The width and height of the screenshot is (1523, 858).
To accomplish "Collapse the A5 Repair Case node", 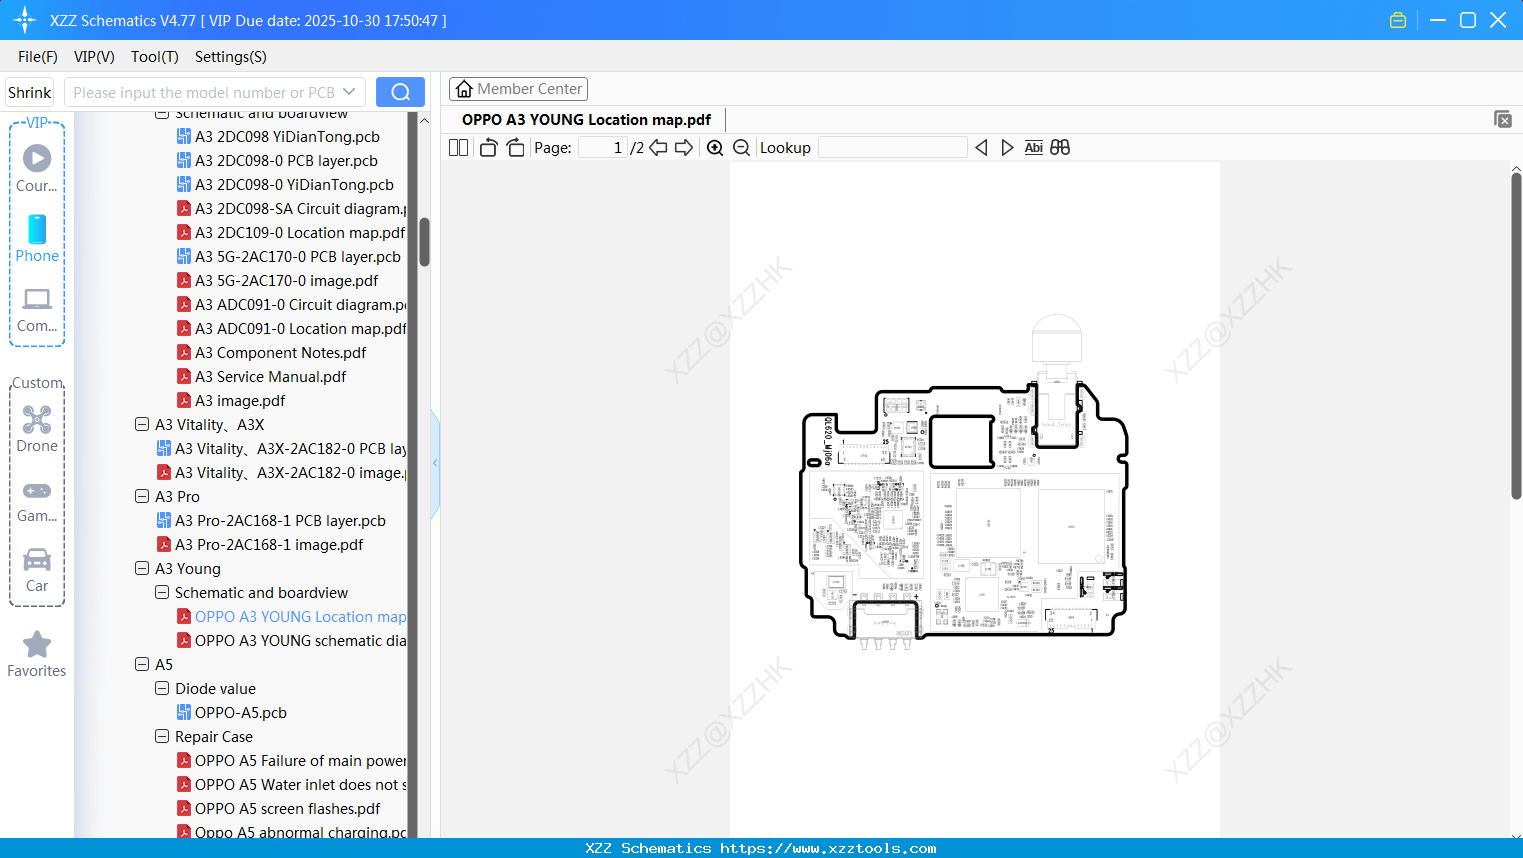I will [x=162, y=736].
